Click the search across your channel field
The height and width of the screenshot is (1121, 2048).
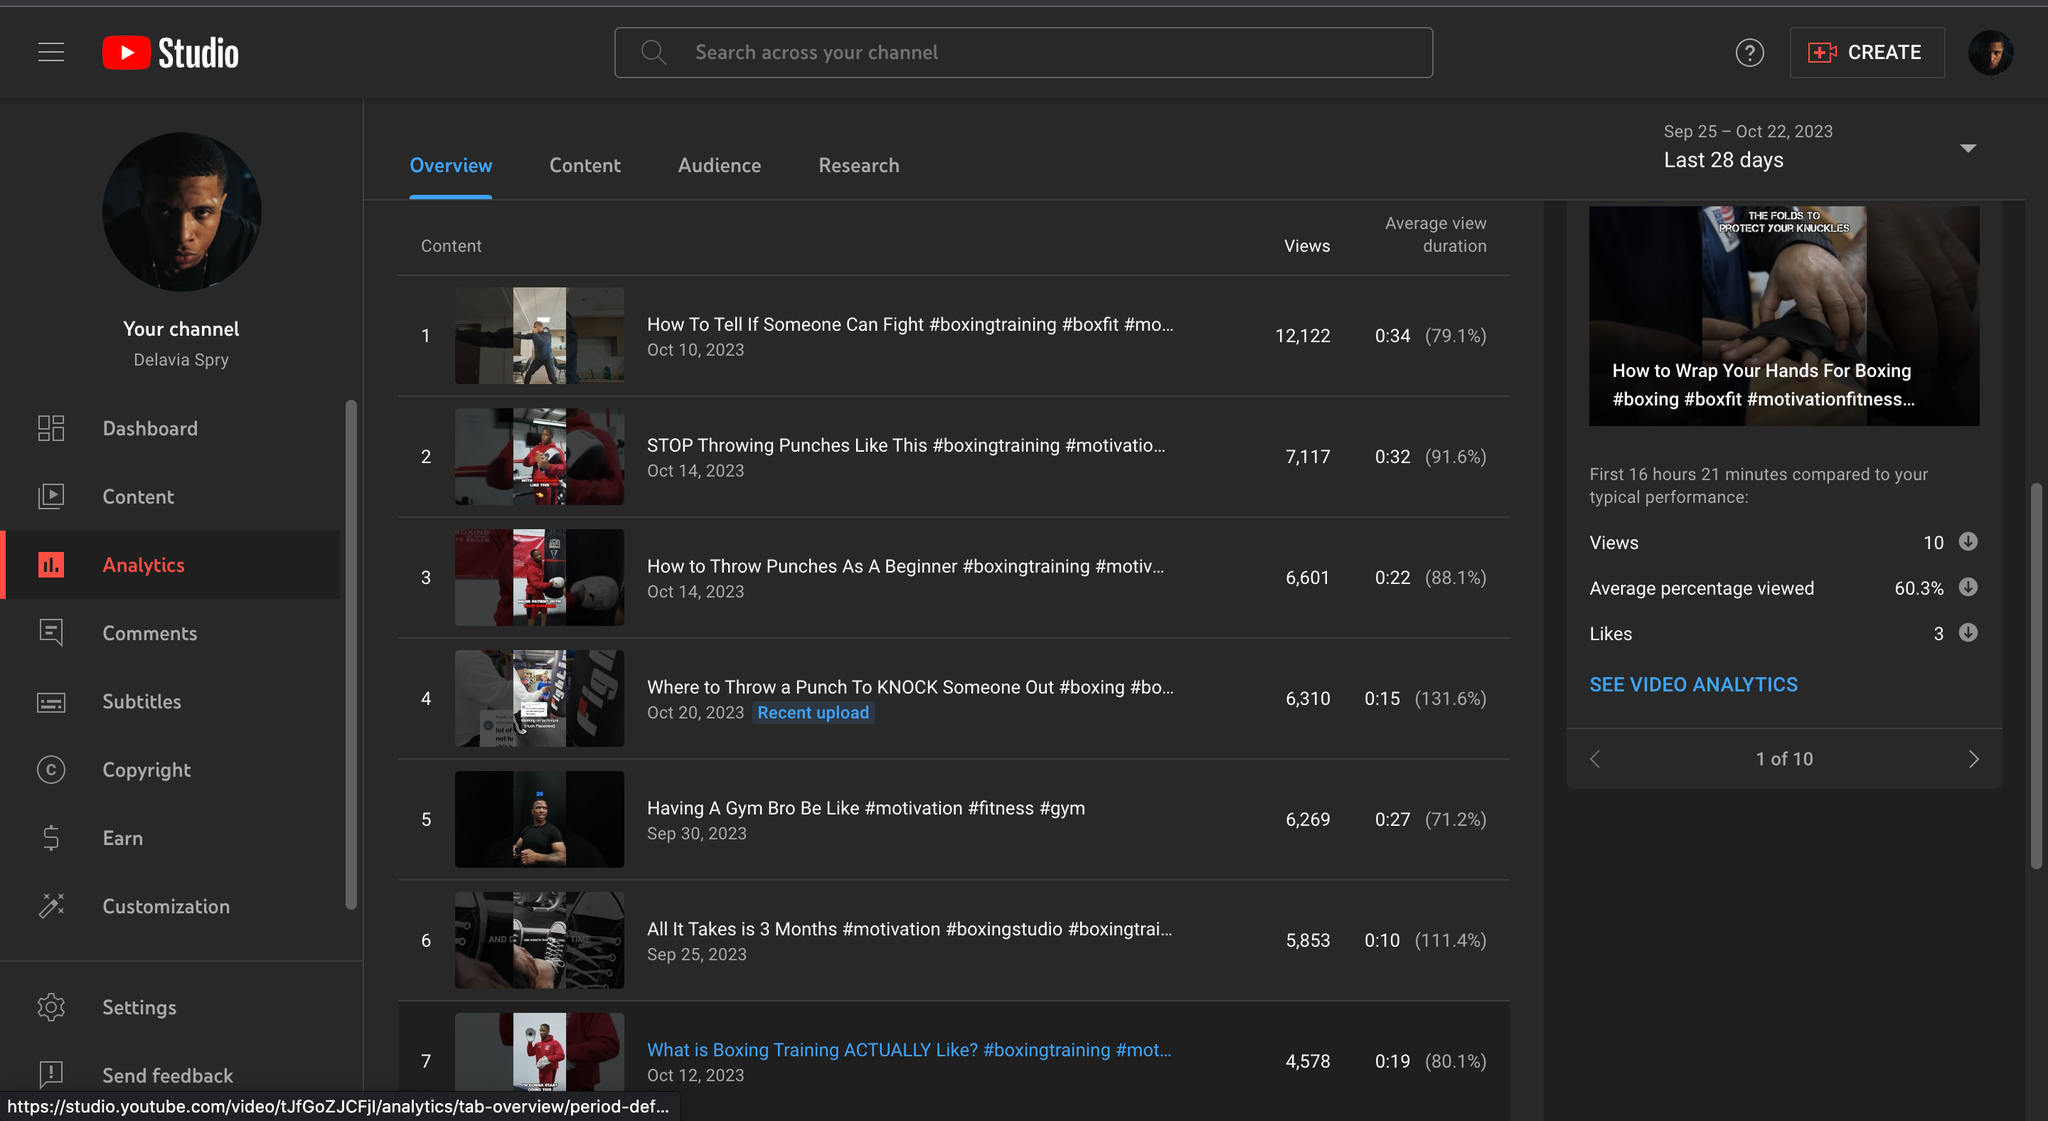pyautogui.click(x=1022, y=53)
